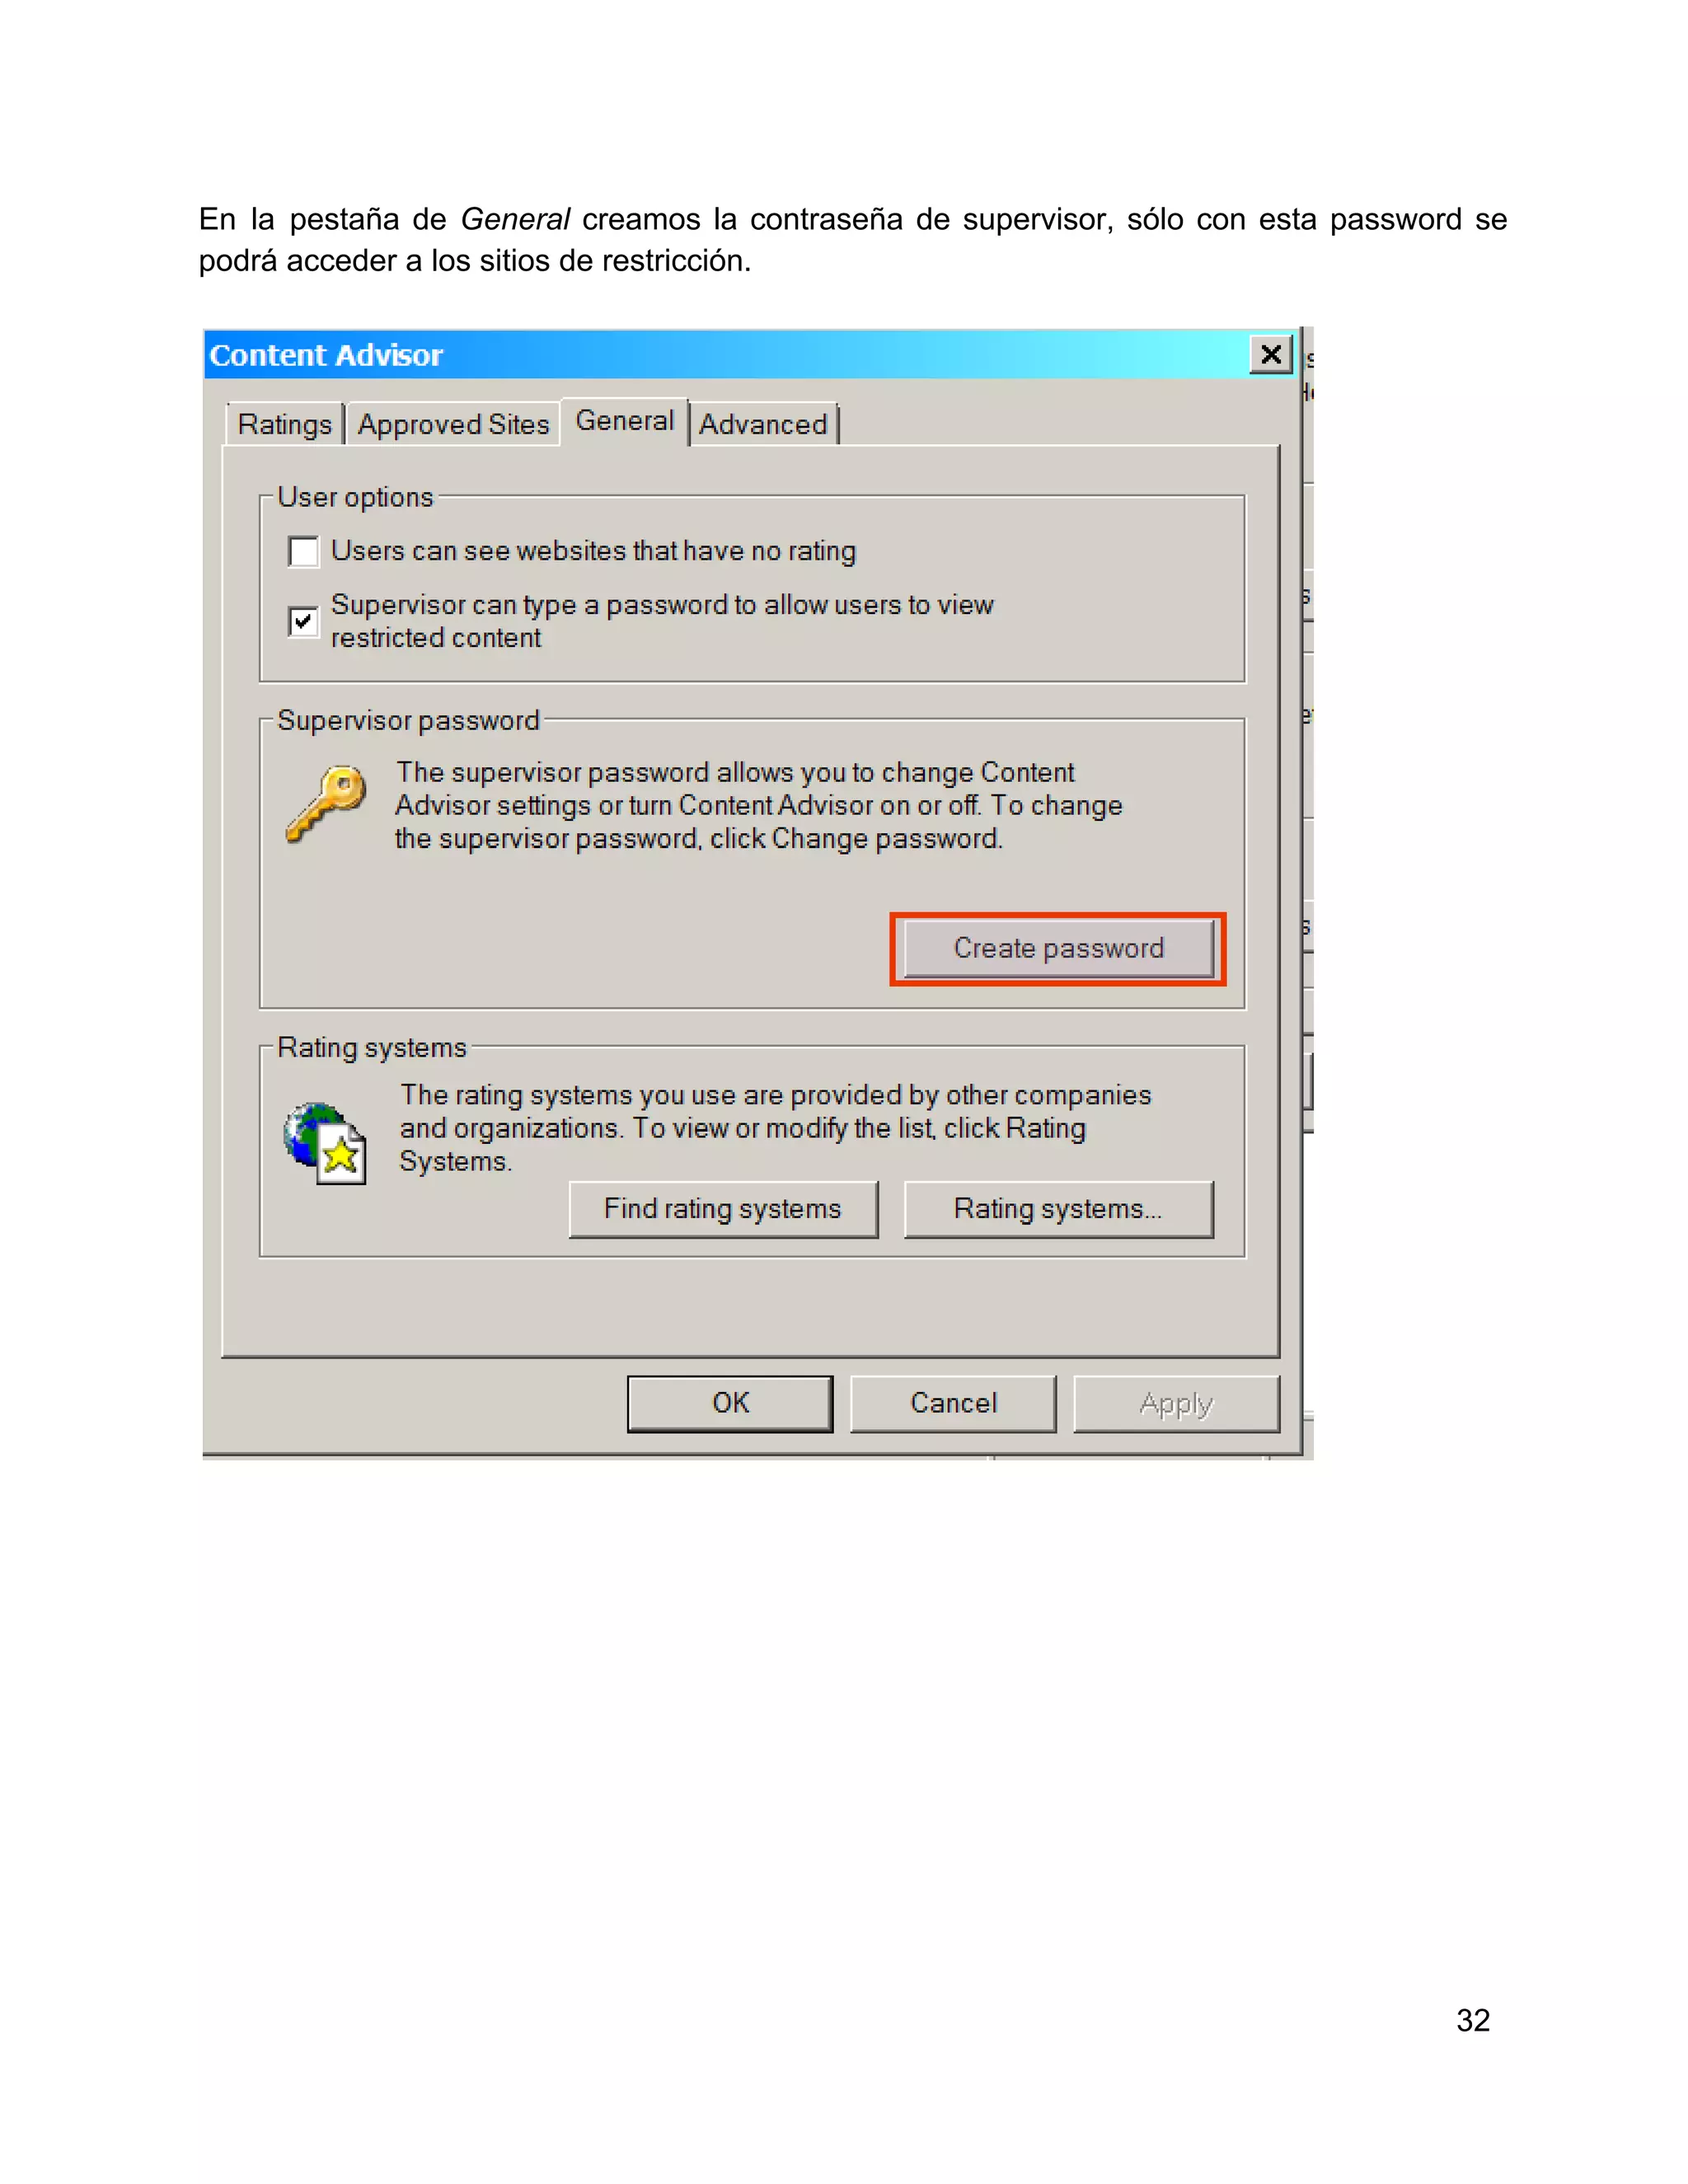Click Find rating systems button
Image resolution: width=1688 pixels, height=2184 pixels.
[723, 1209]
